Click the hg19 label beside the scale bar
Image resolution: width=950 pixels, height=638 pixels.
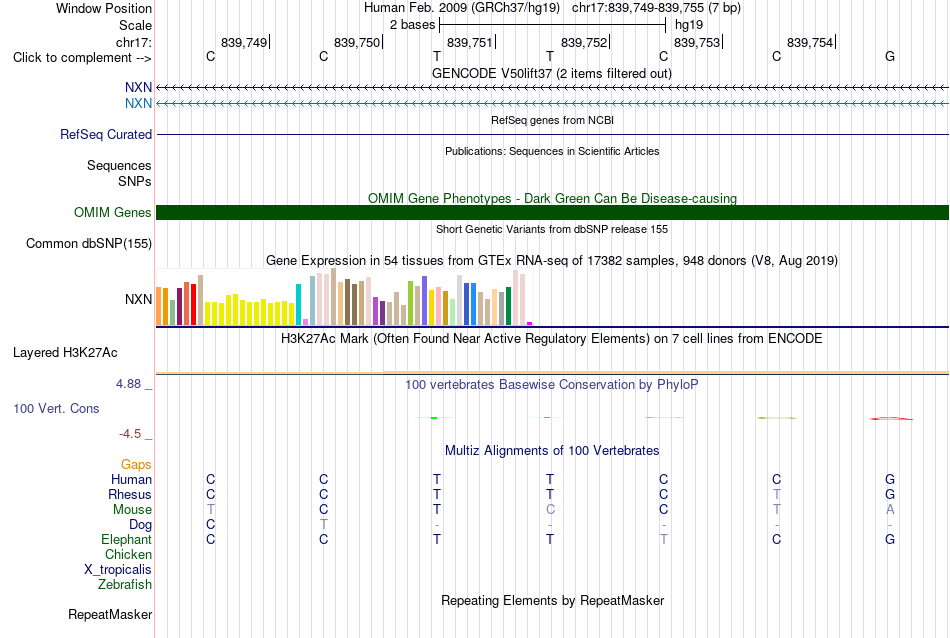point(689,25)
